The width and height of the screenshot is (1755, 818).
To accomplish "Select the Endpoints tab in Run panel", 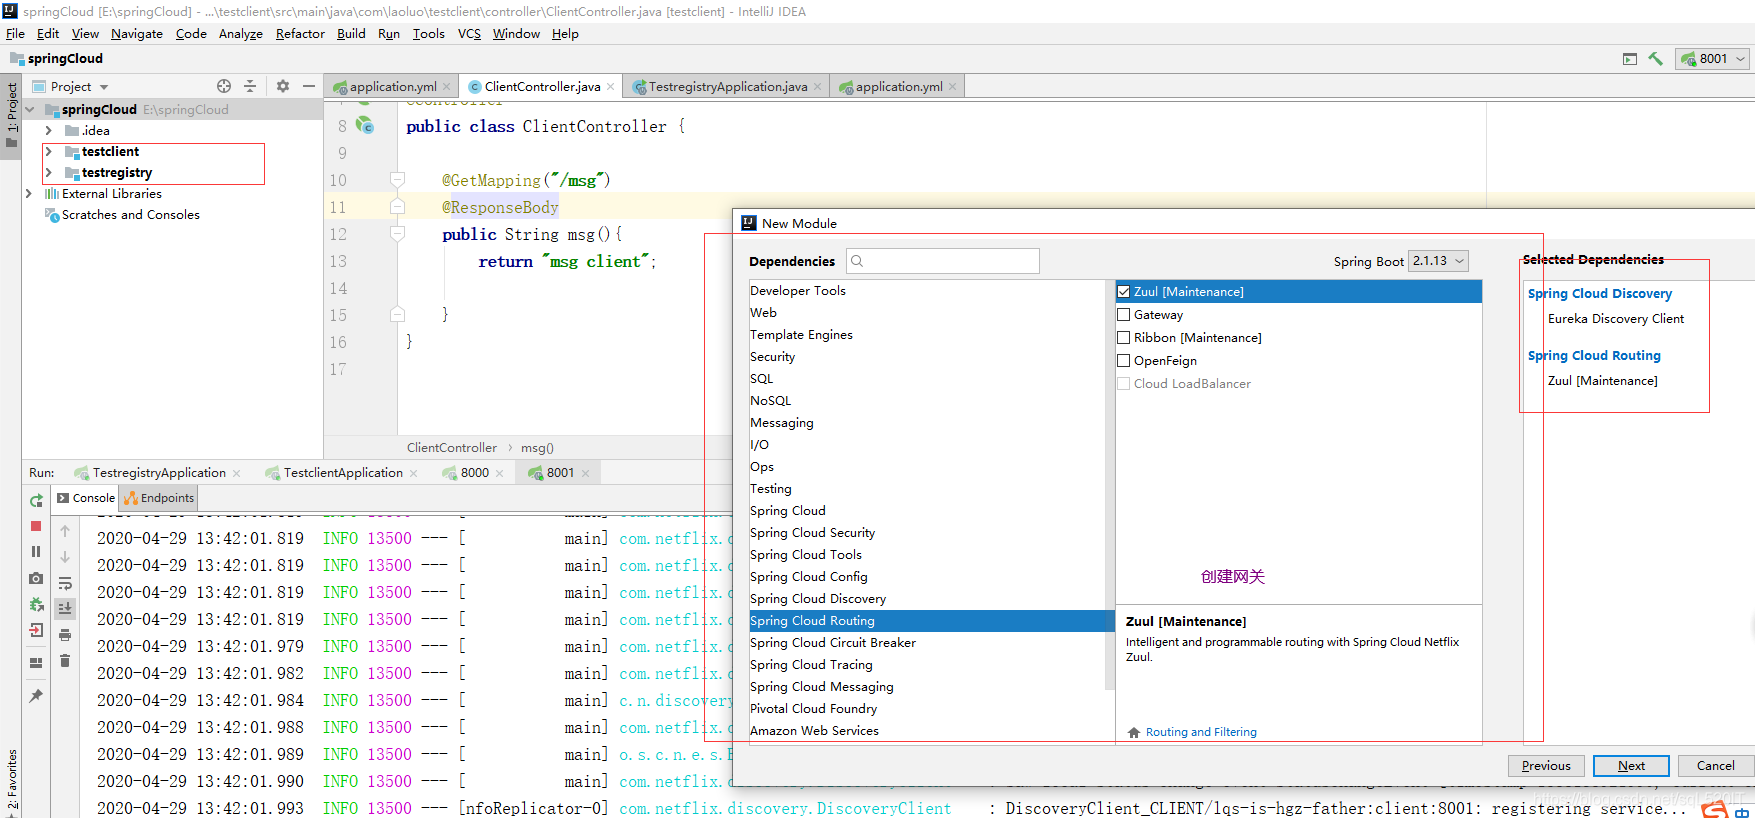I will click(159, 498).
